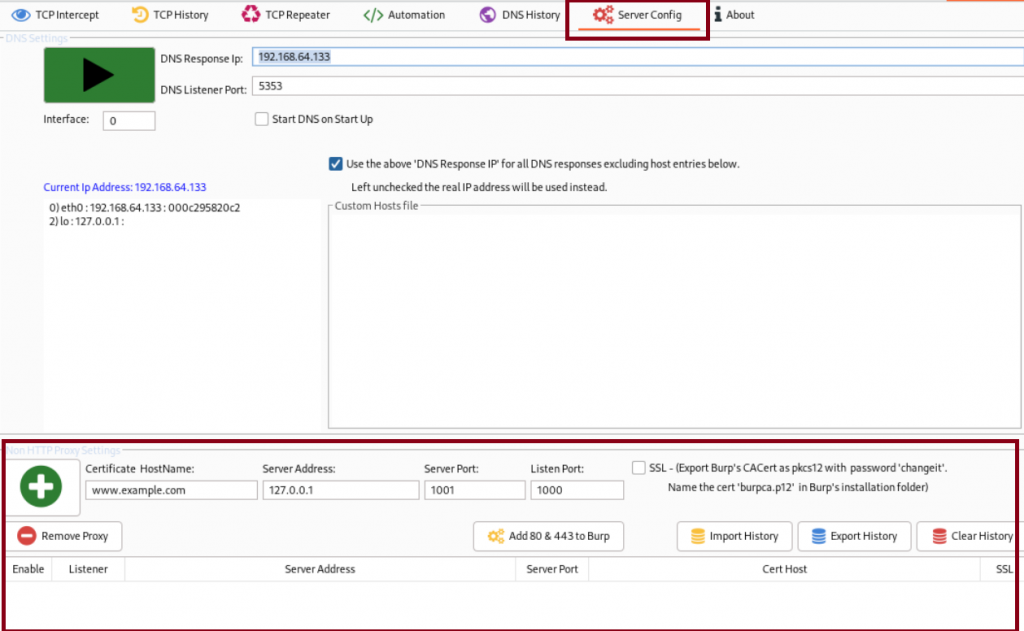Image resolution: width=1024 pixels, height=631 pixels.
Task: Focus the Certificate HostName input field
Action: point(171,490)
